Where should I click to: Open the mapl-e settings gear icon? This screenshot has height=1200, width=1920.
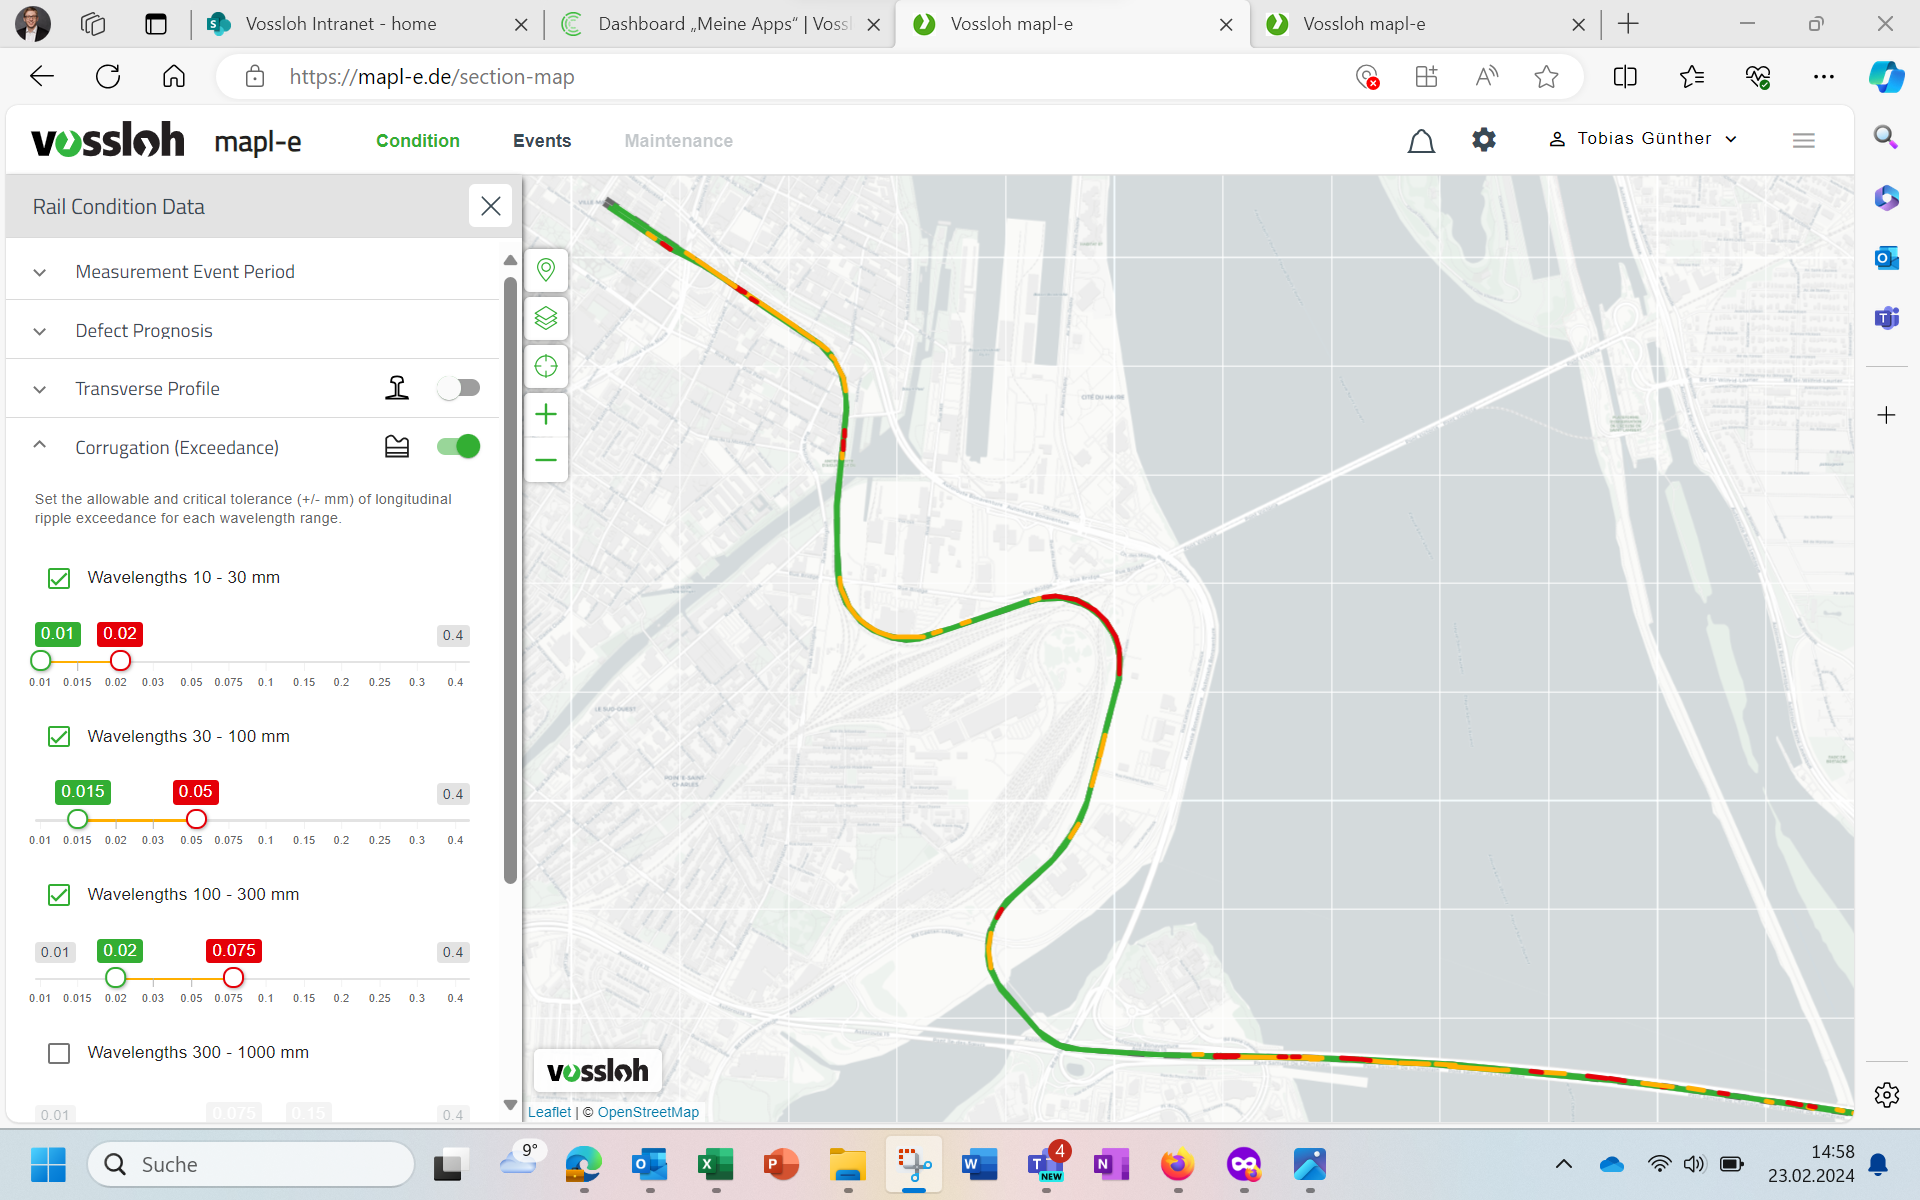click(1484, 140)
